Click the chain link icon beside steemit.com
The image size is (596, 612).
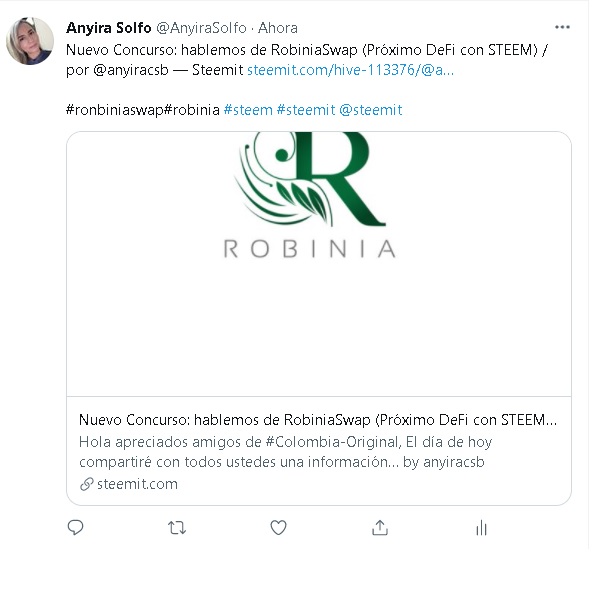tap(87, 484)
